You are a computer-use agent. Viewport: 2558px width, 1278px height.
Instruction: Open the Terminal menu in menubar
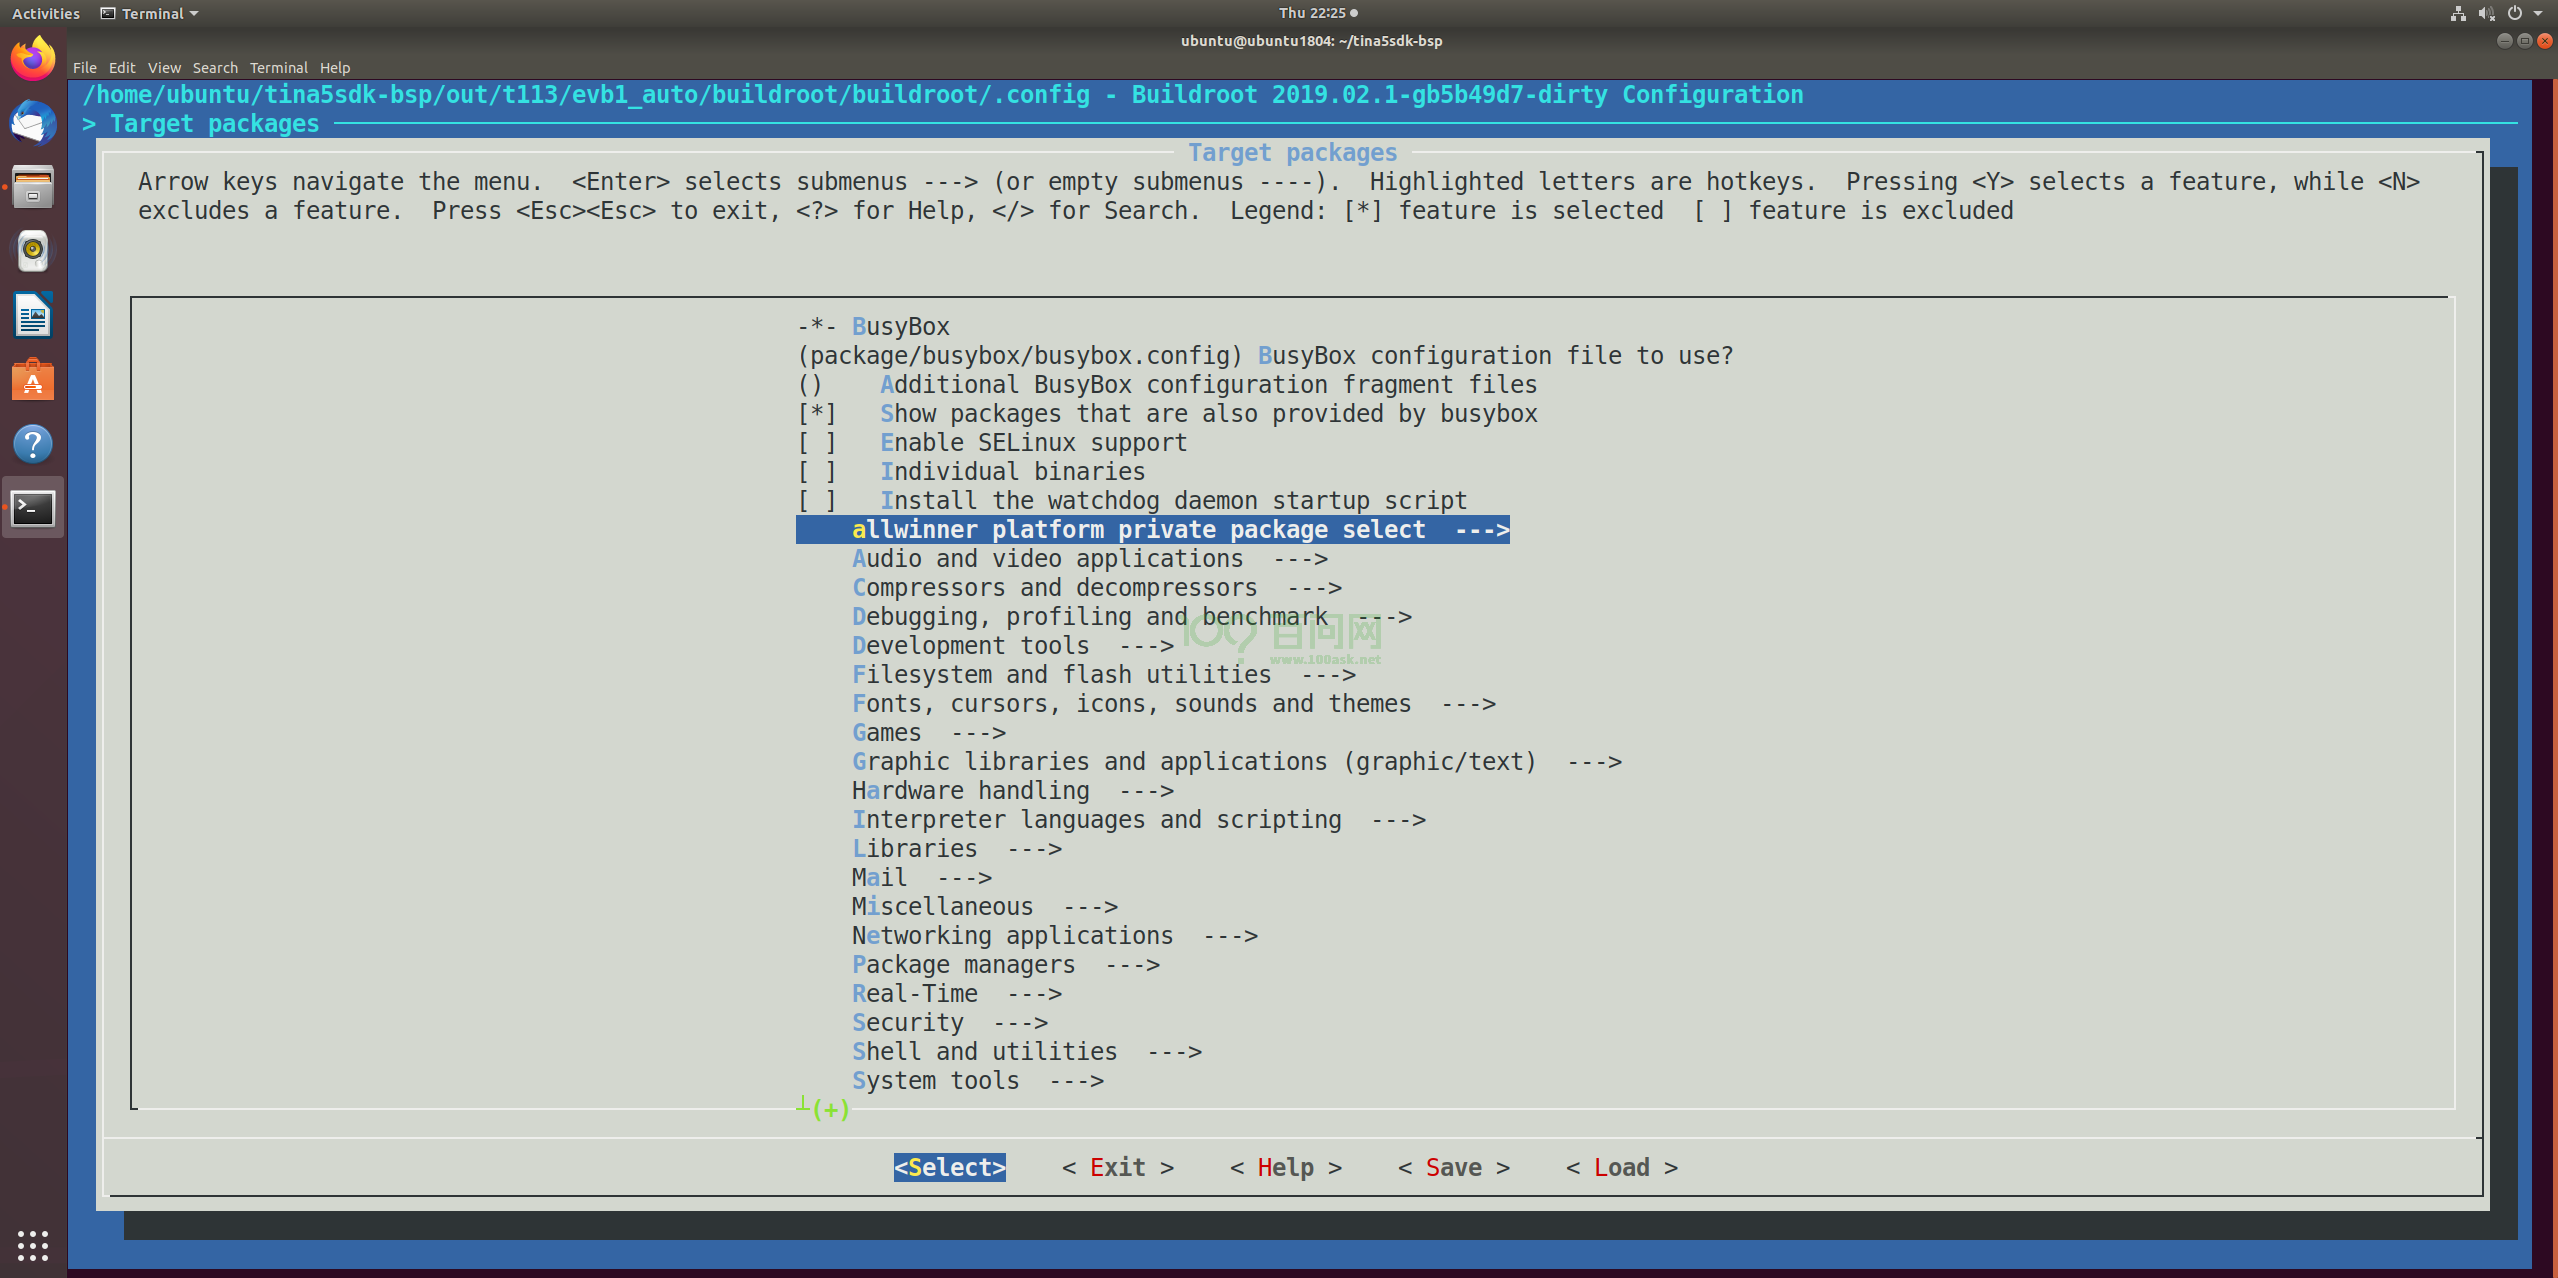pyautogui.click(x=278, y=68)
